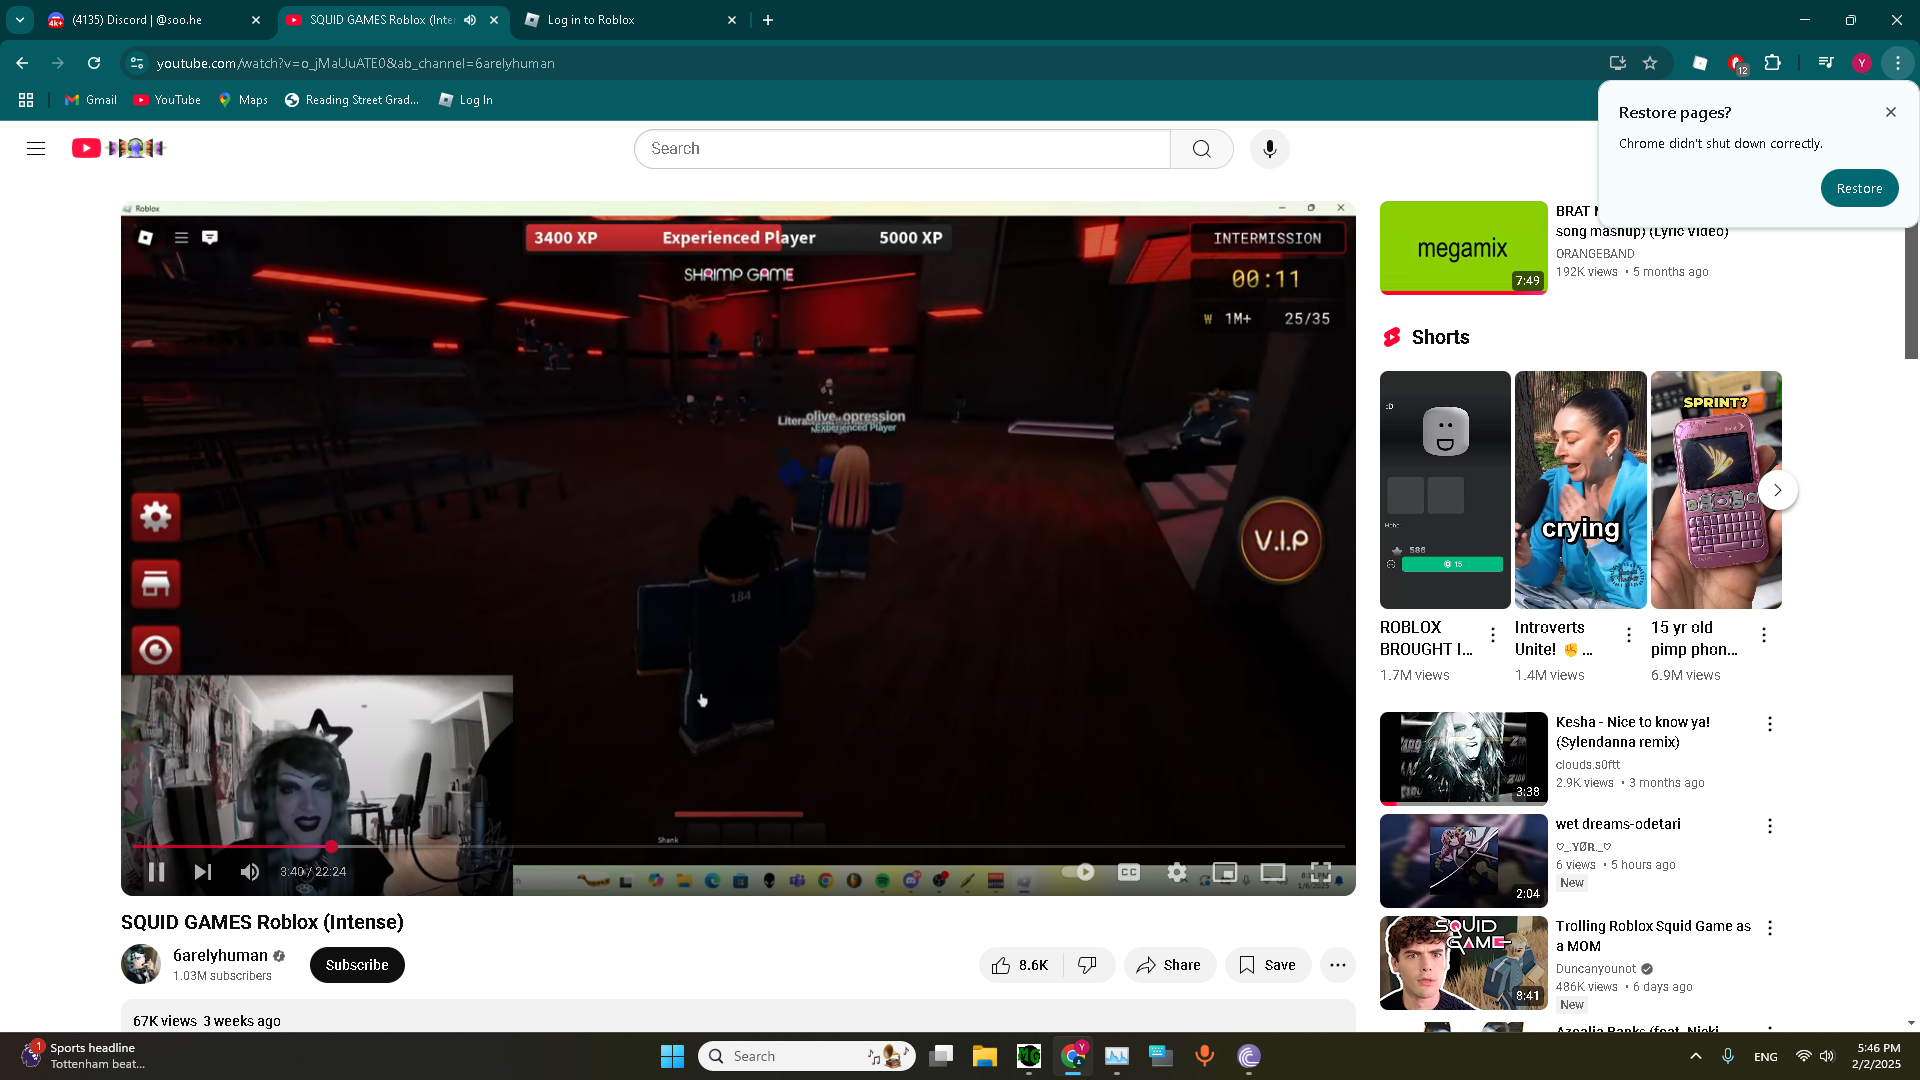
Task: Open the more actions ellipsis menu
Action: (1337, 965)
